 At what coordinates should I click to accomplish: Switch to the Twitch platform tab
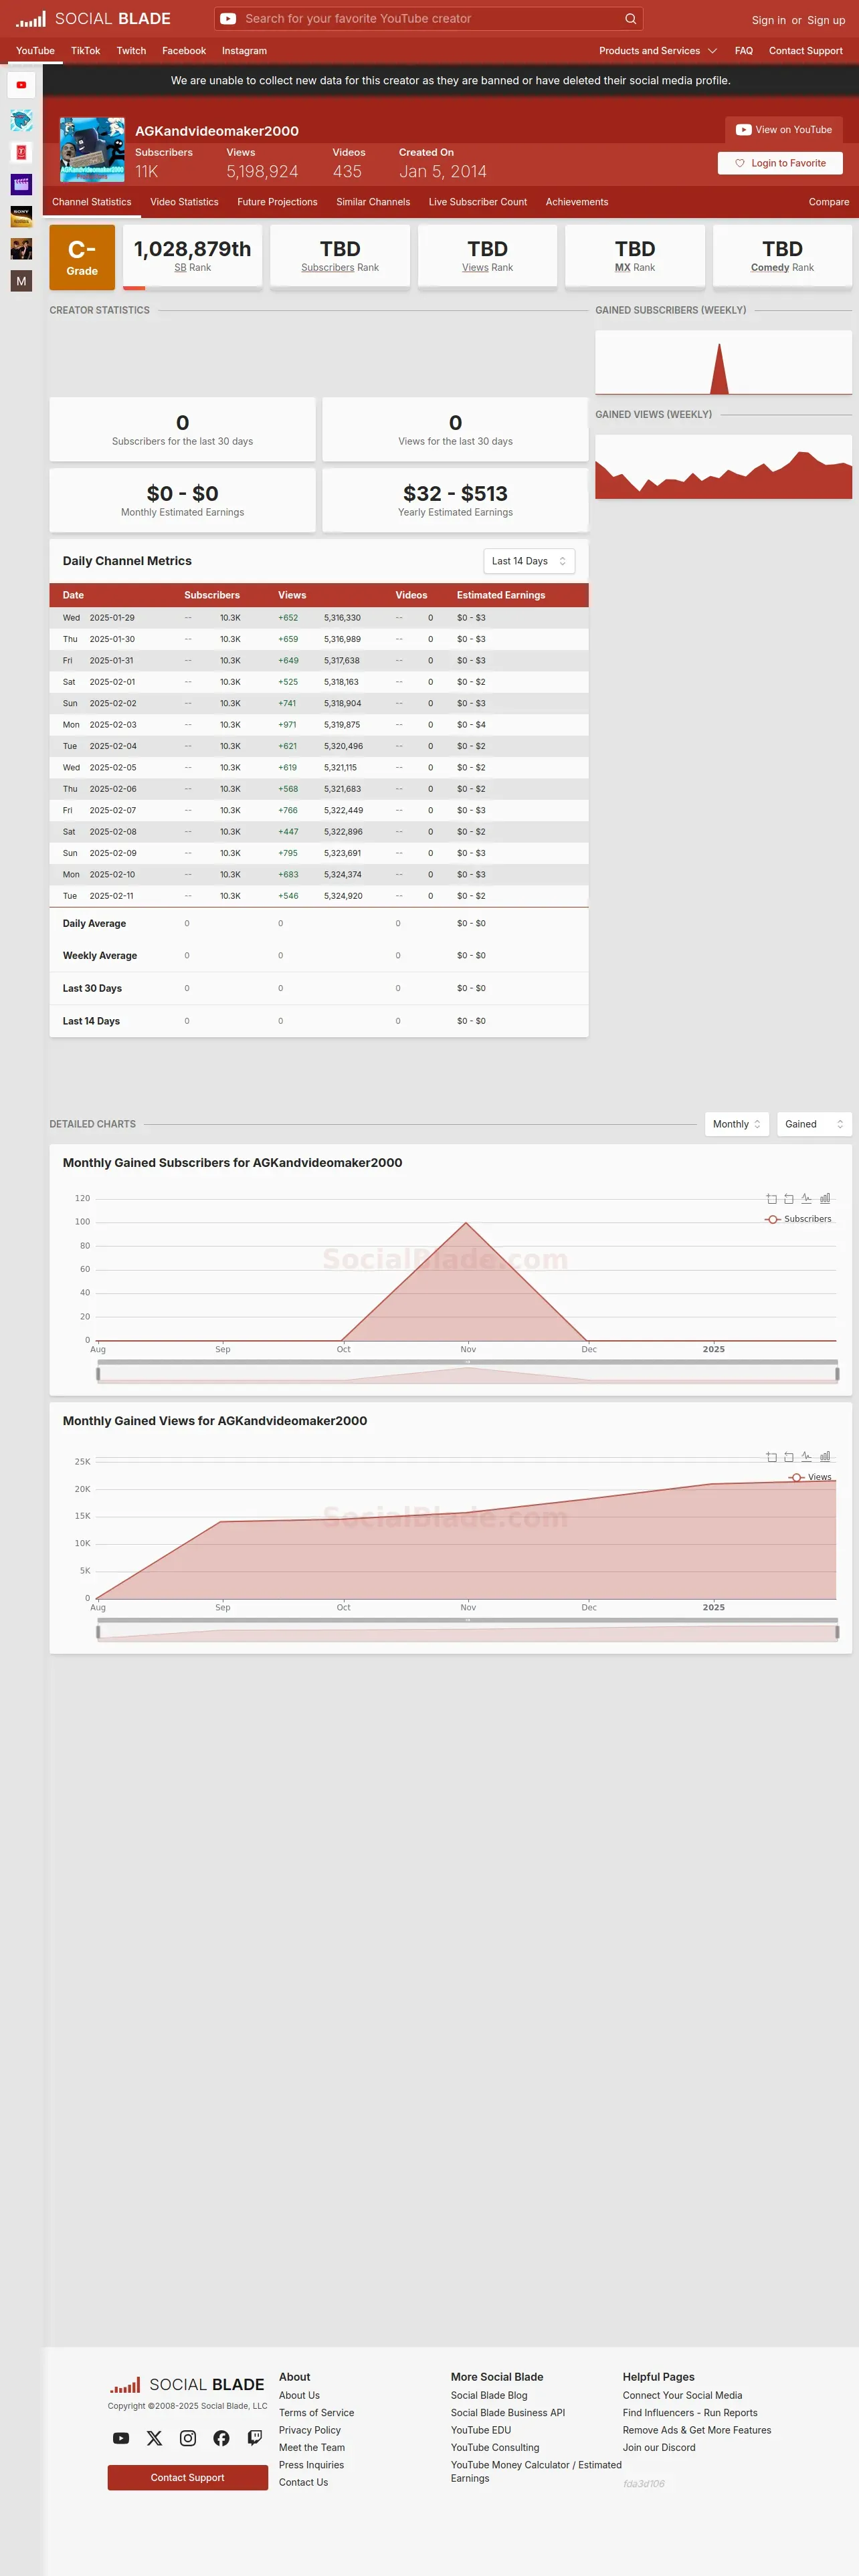pyautogui.click(x=131, y=51)
